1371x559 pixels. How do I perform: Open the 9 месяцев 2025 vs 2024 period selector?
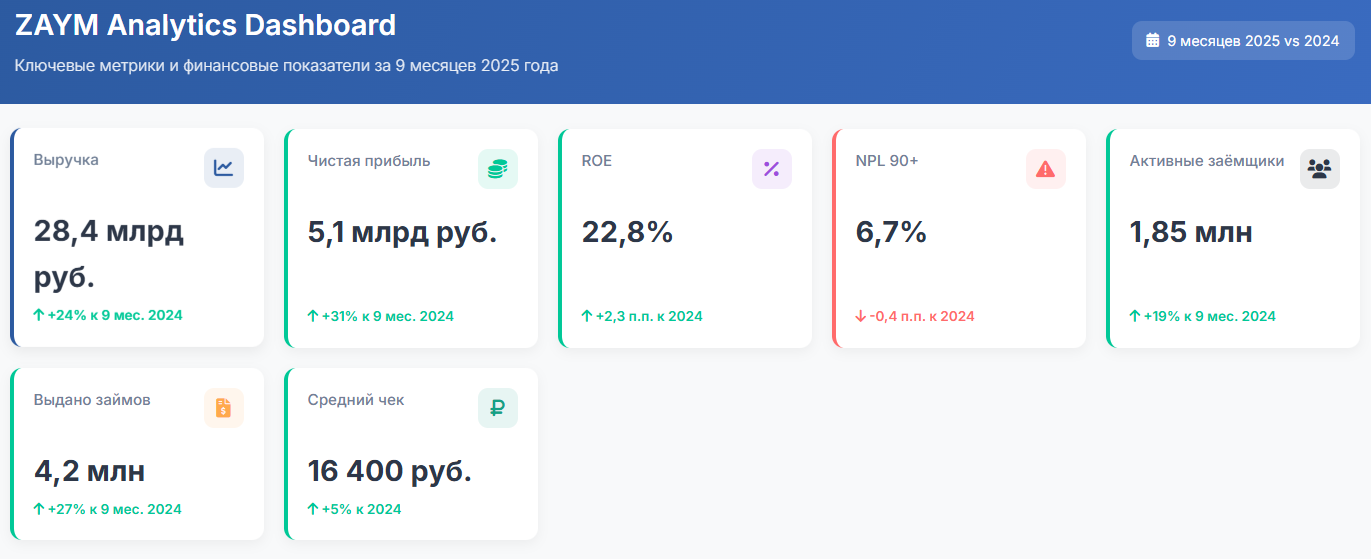[x=1243, y=41]
